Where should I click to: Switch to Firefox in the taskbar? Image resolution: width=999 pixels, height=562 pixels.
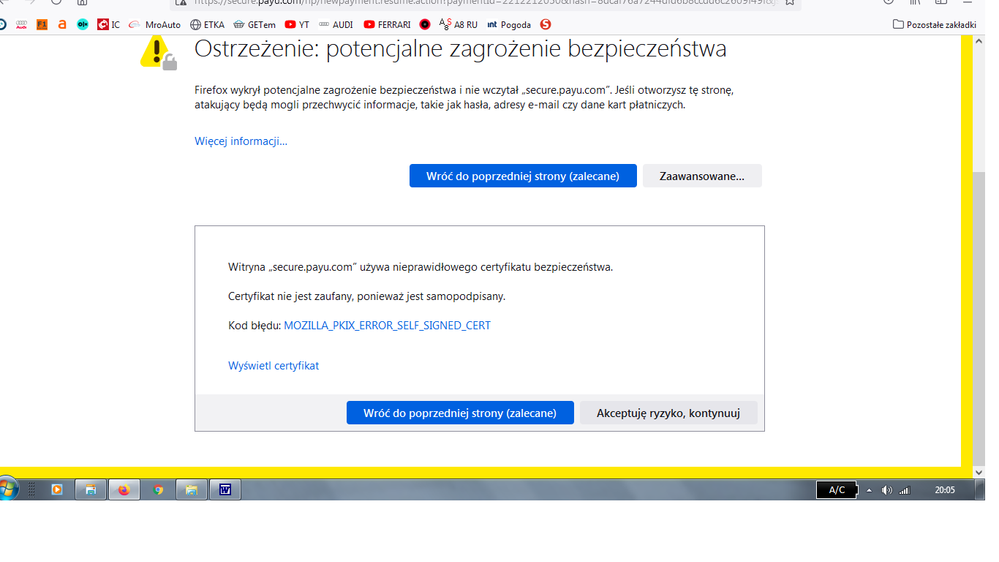tap(124, 489)
